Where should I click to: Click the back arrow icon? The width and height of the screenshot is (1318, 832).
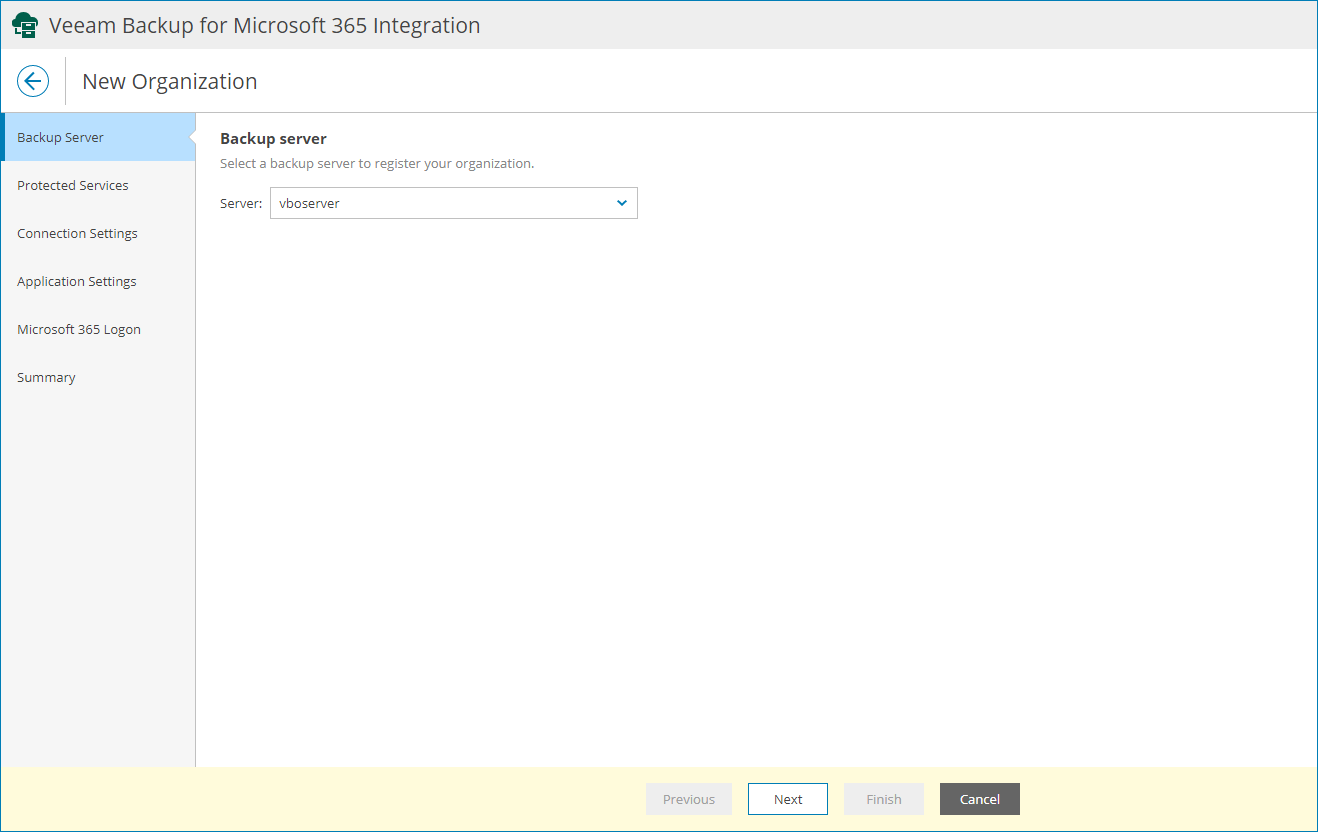click(x=33, y=81)
